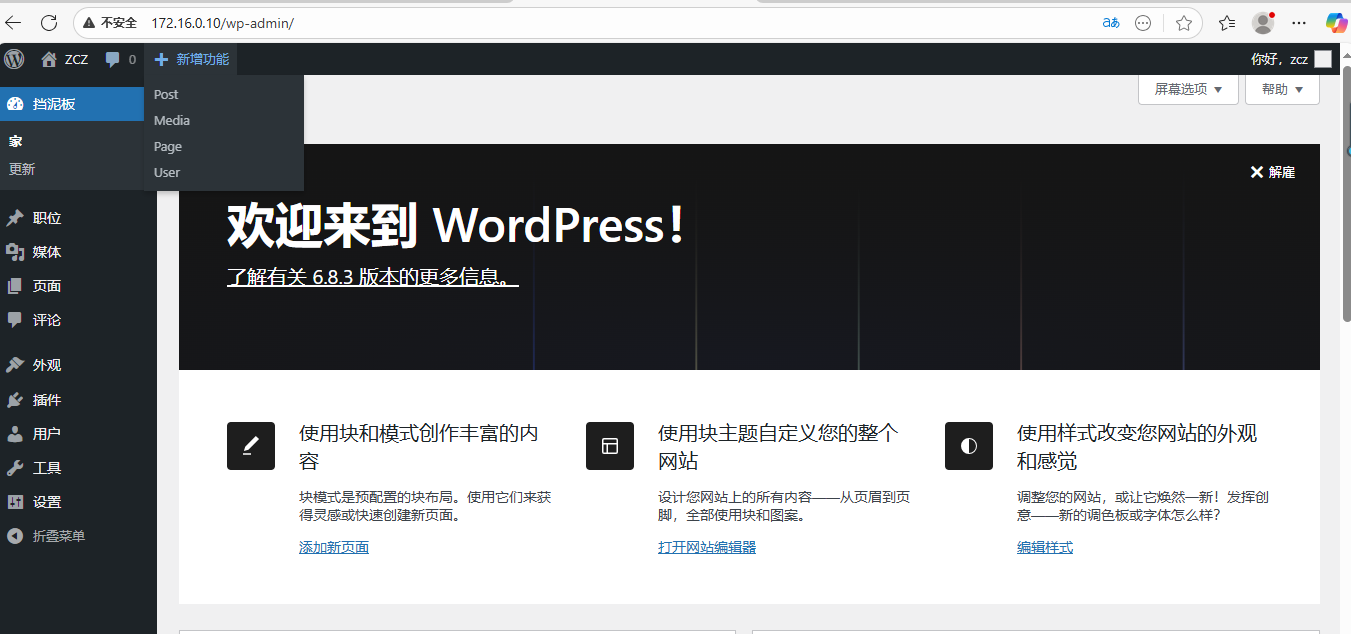Open site home icon next to ZCZ
Viewport: 1351px width, 634px height.
[49, 59]
